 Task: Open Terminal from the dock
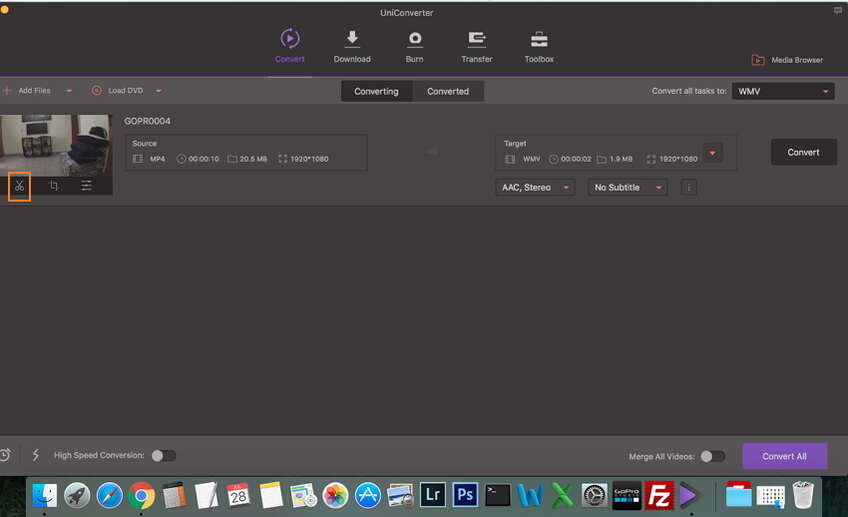point(498,495)
